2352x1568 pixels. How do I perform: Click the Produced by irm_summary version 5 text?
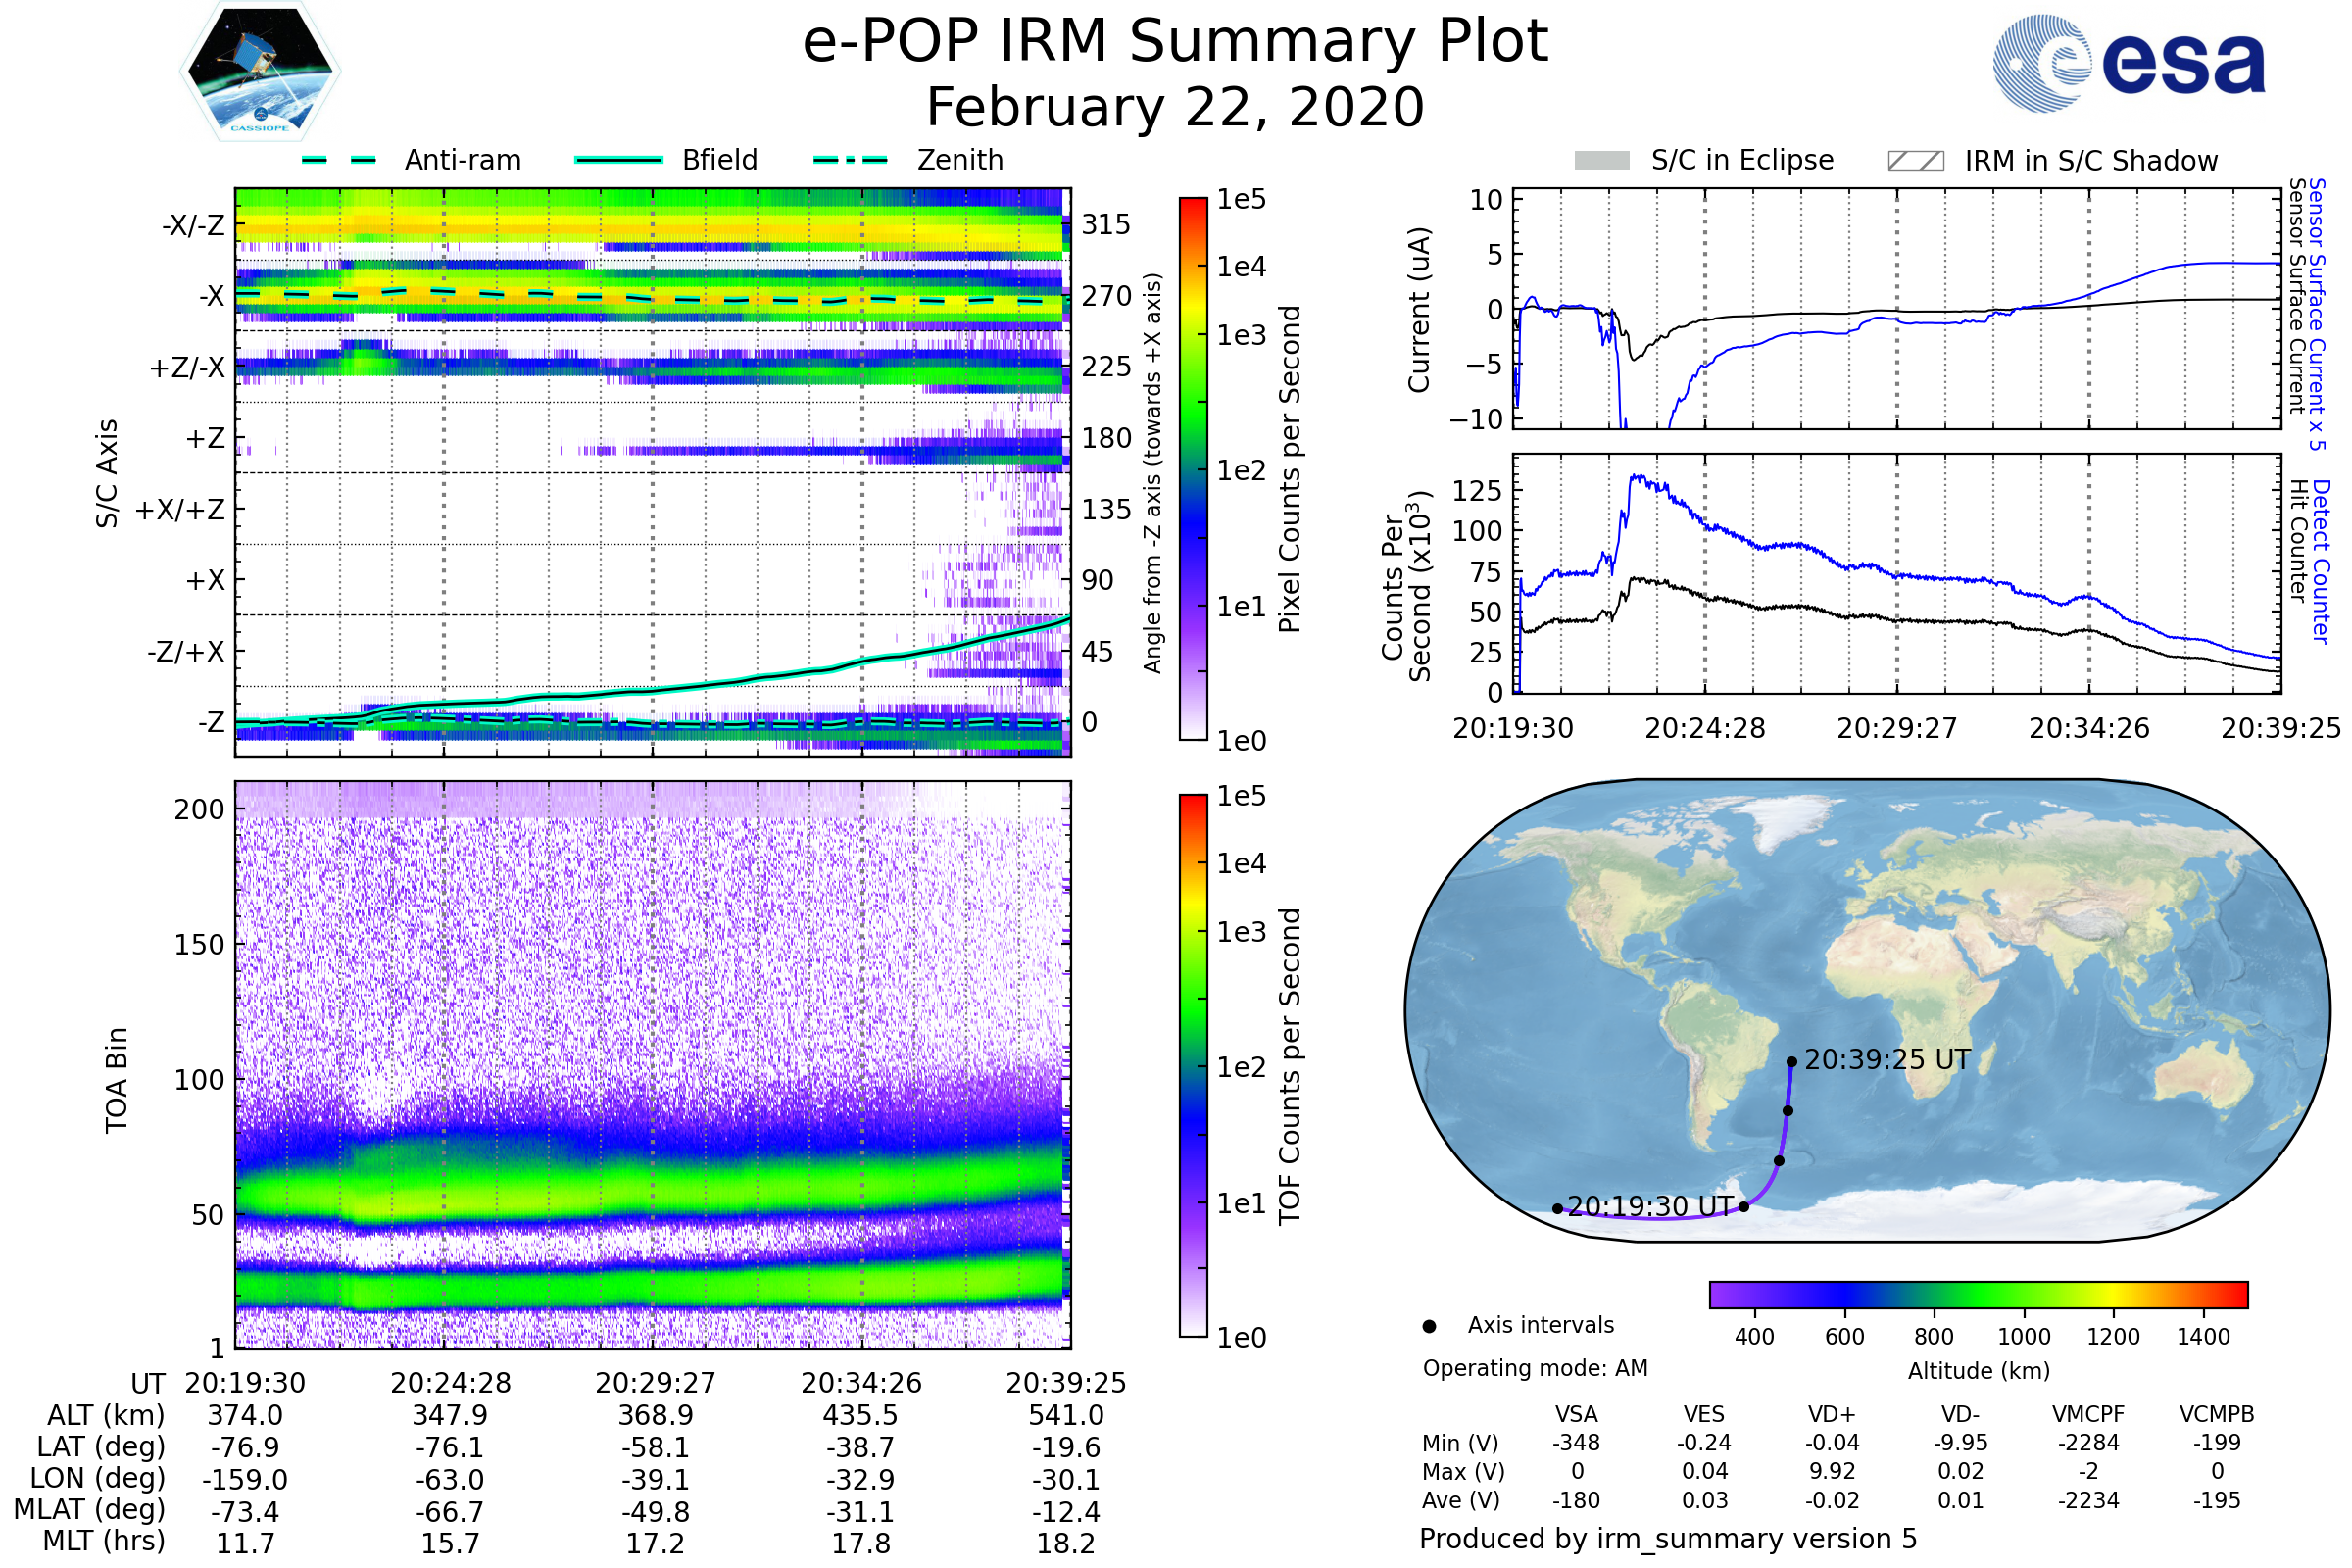pyautogui.click(x=1667, y=1539)
